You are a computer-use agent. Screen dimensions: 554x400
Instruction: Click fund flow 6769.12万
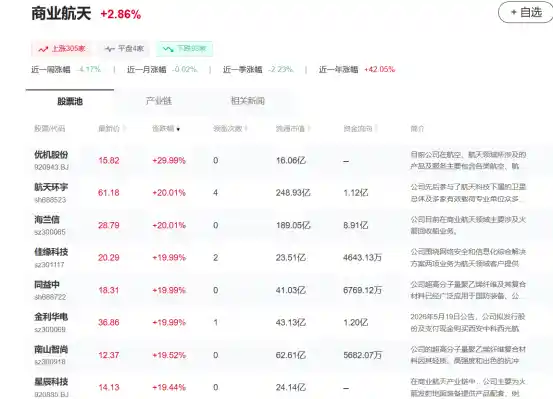point(363,290)
